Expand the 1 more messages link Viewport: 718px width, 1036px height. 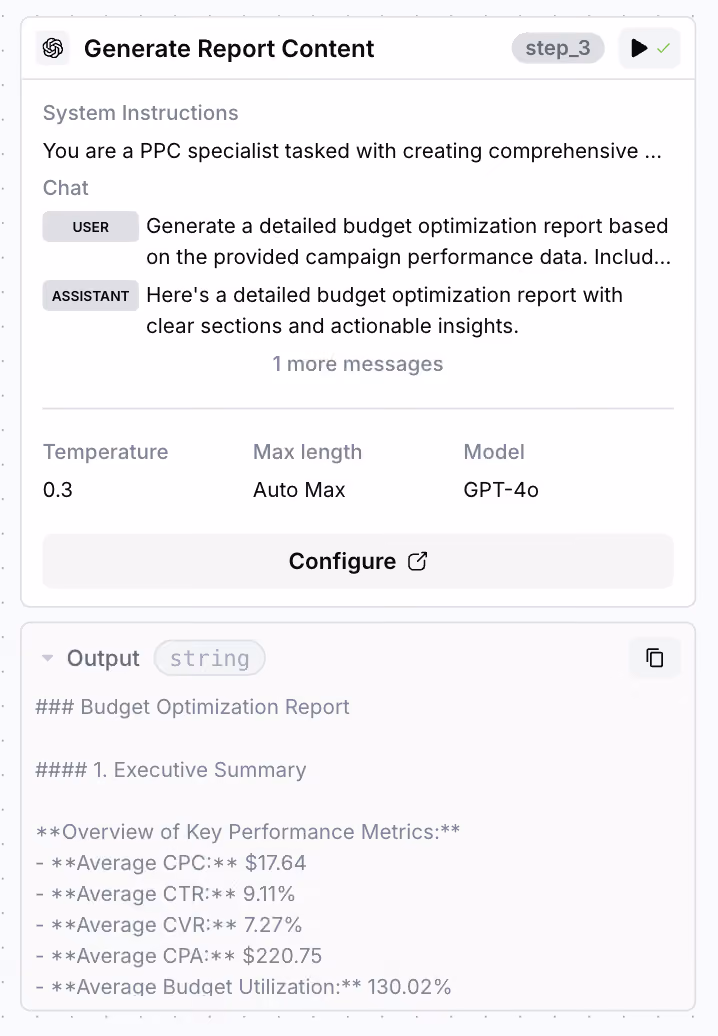[358, 364]
